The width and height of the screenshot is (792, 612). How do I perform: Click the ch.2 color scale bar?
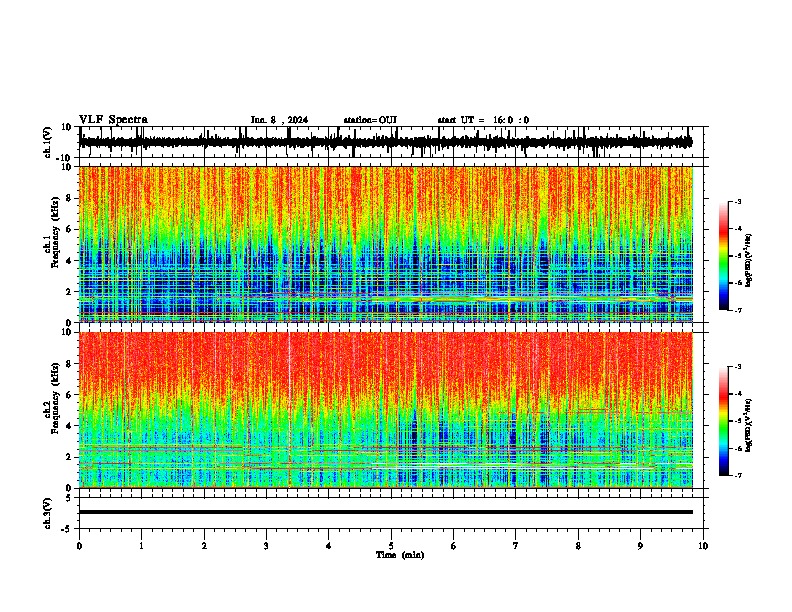click(x=723, y=421)
